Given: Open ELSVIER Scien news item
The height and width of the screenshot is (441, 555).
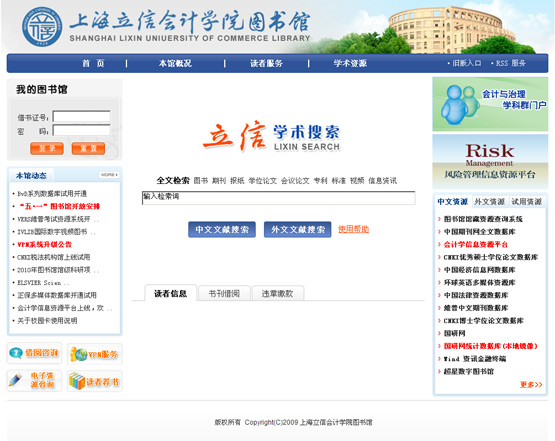Looking at the screenshot, I should pos(43,283).
